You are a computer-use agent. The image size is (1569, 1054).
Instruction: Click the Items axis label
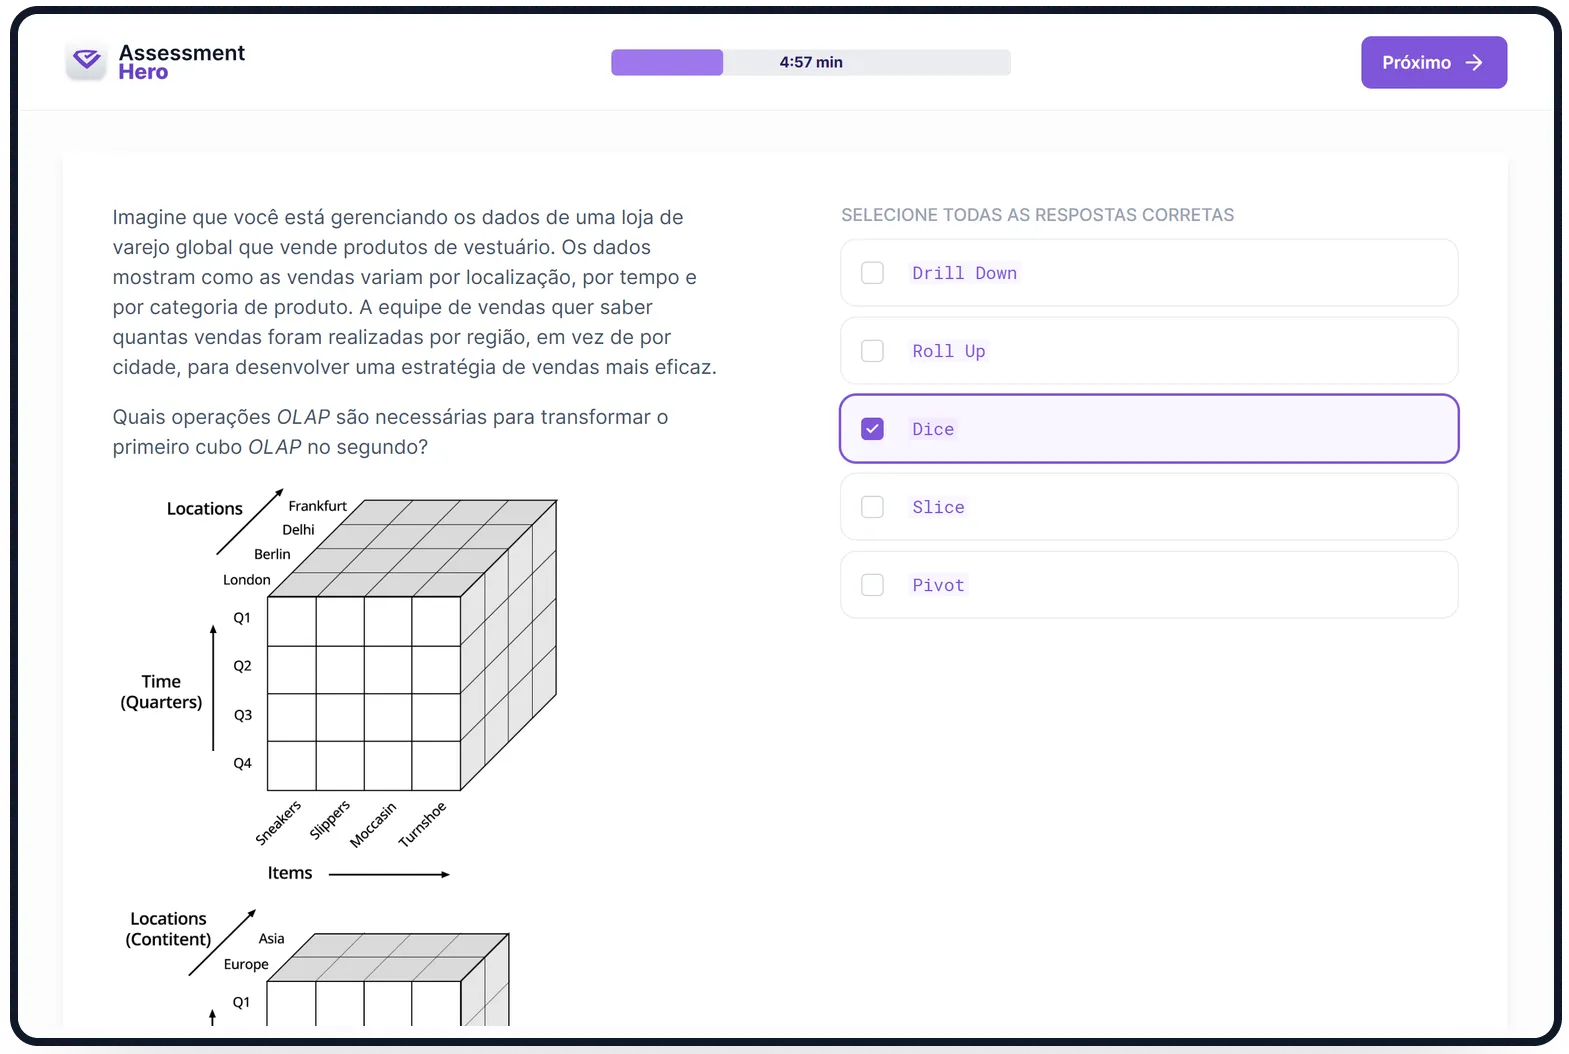290,873
